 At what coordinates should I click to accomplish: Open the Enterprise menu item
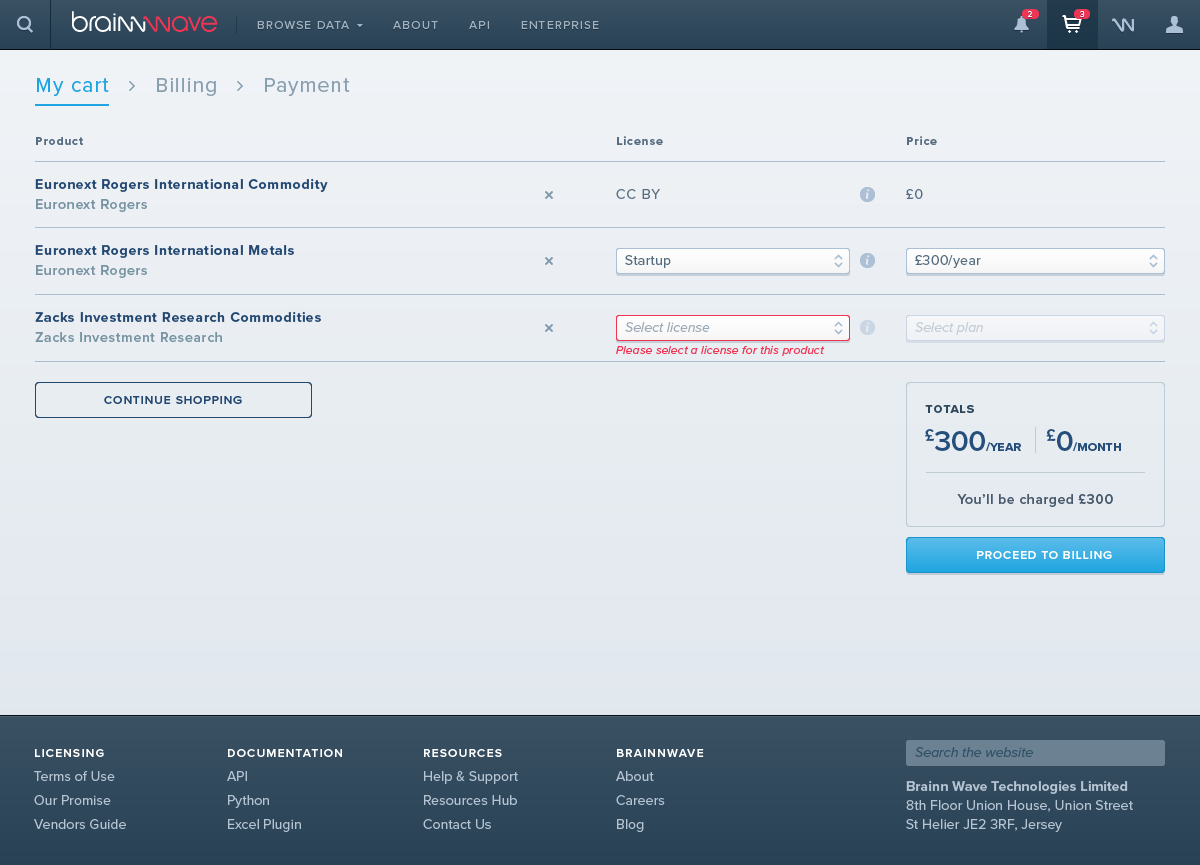[x=560, y=25]
